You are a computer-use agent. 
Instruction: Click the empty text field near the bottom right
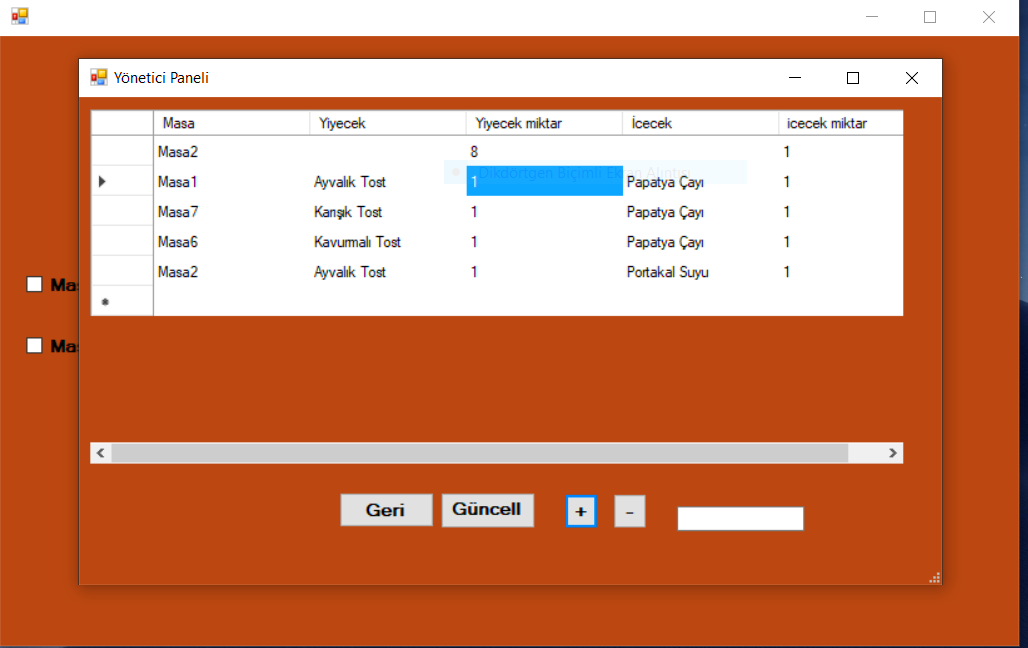pos(740,518)
